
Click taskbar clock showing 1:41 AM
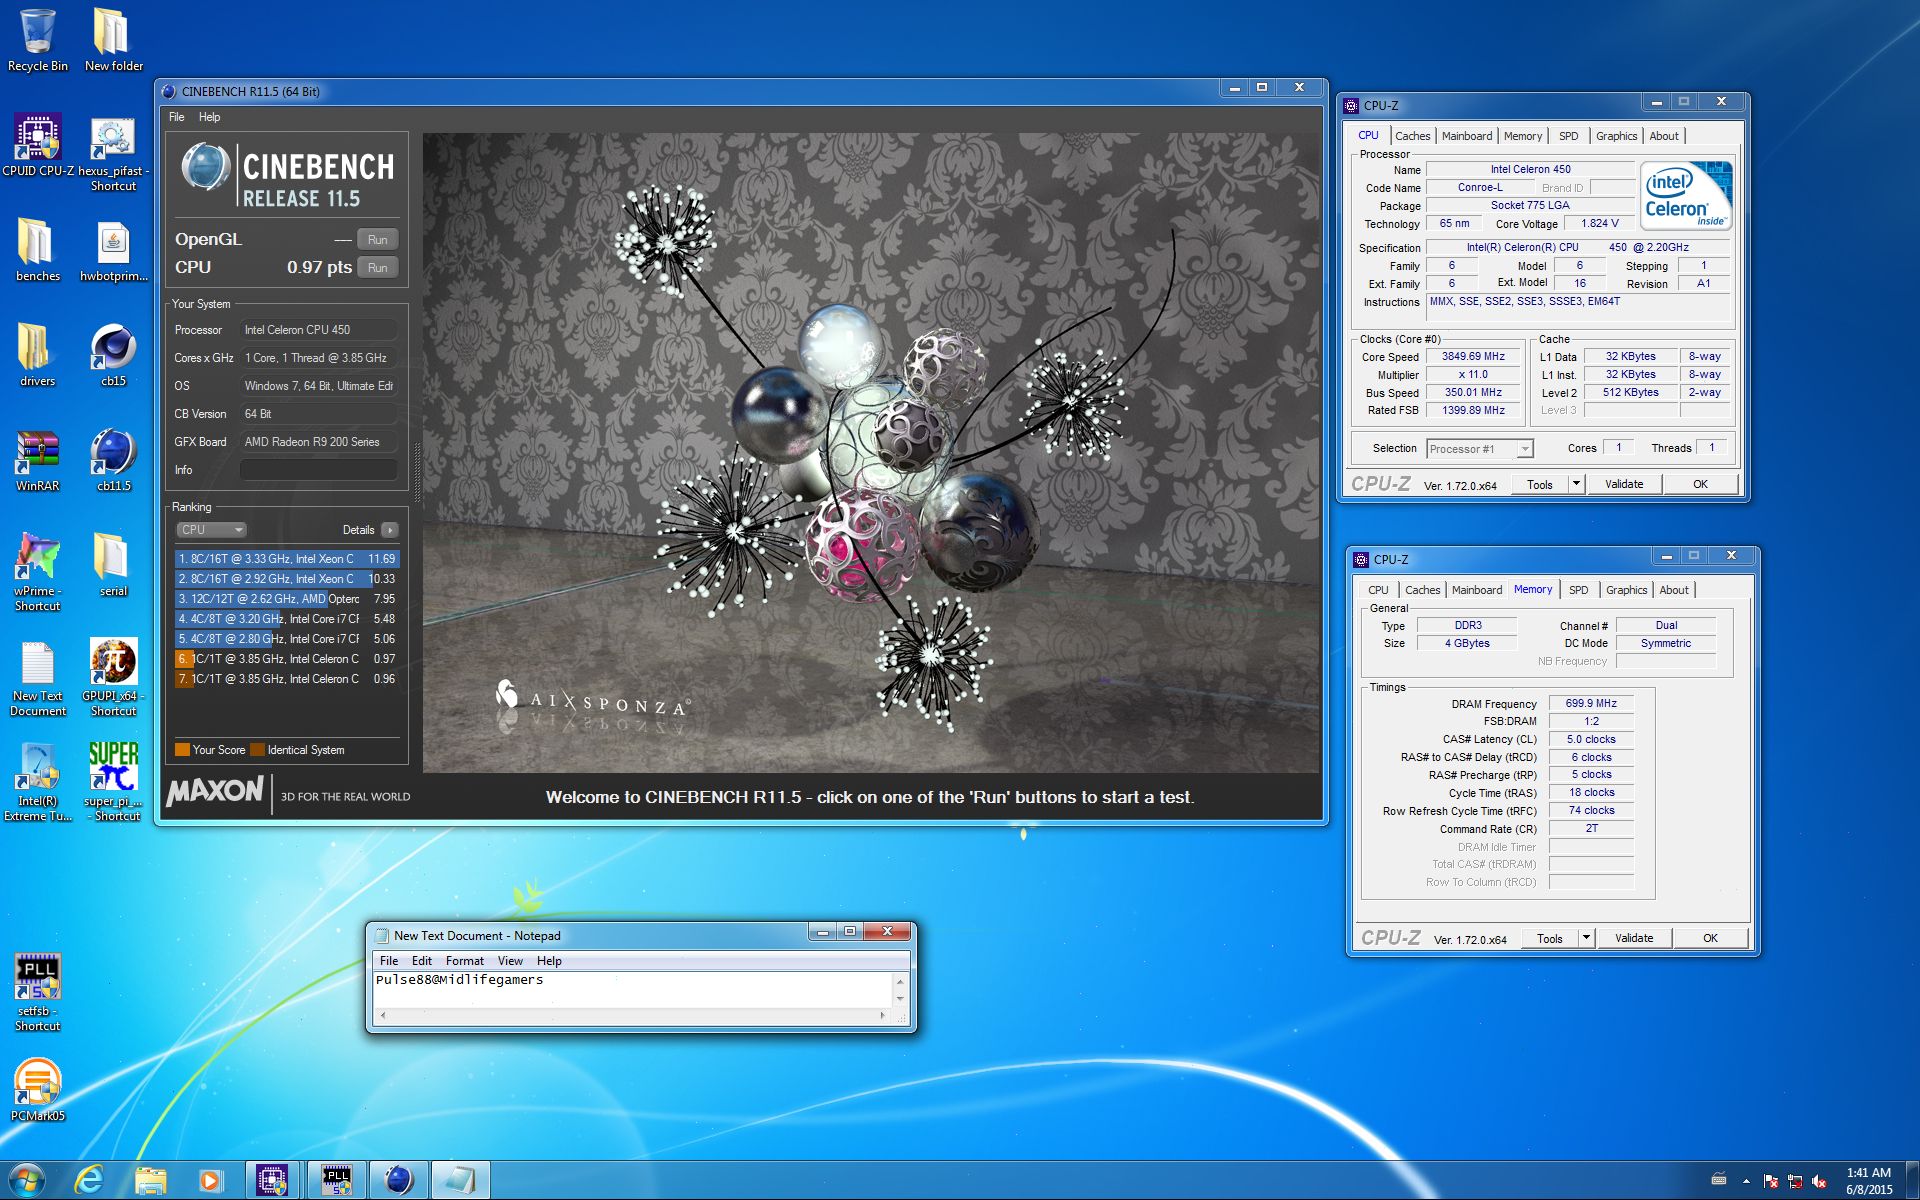click(1868, 1181)
